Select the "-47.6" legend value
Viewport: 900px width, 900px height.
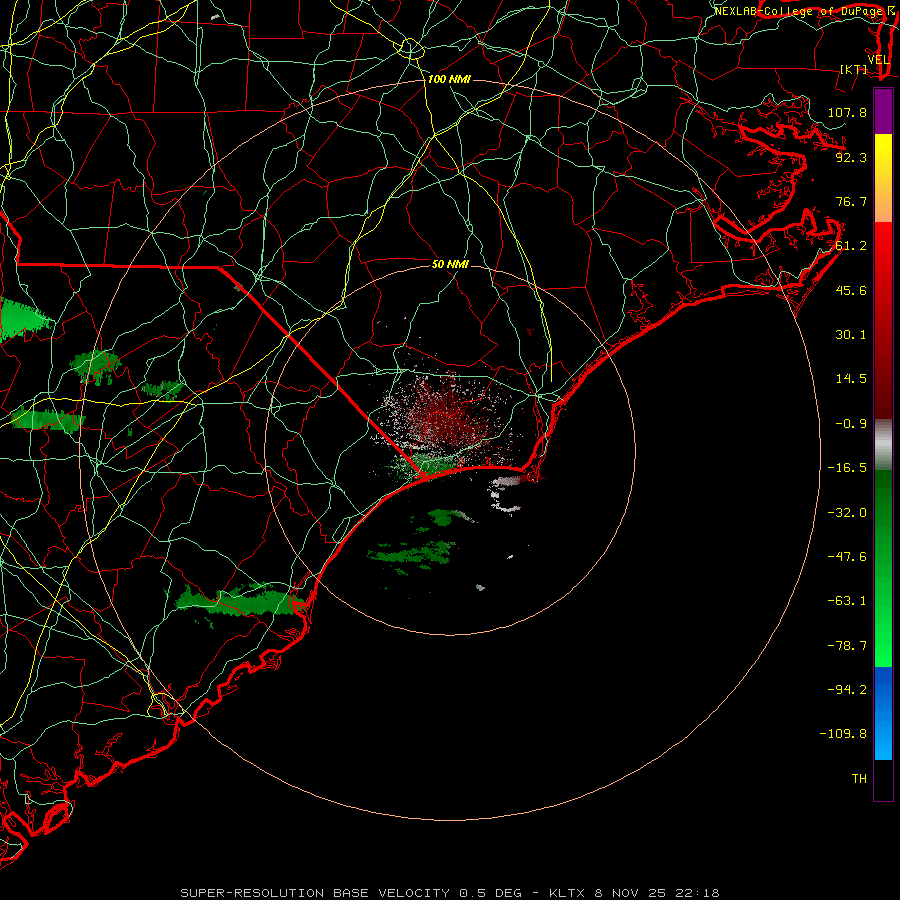[847, 557]
